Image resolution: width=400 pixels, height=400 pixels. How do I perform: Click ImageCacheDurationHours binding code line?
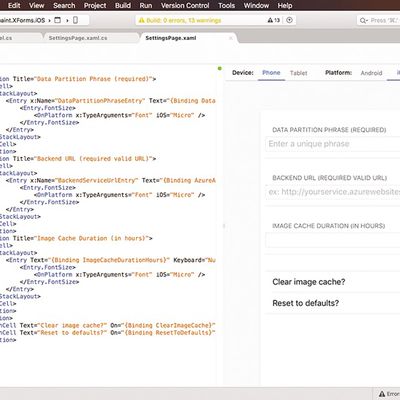111,260
